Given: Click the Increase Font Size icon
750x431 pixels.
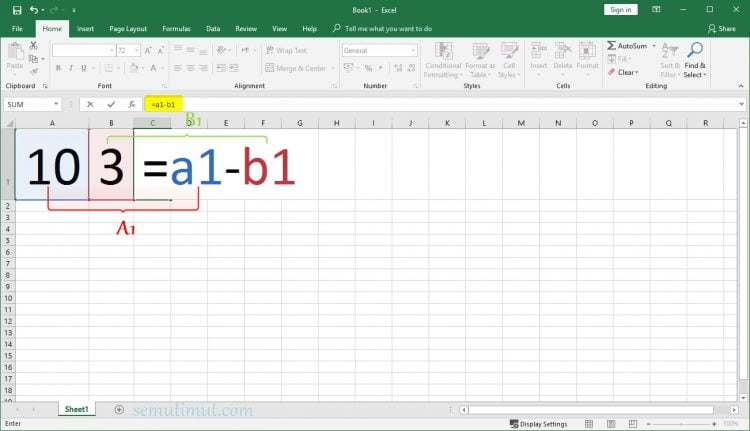Looking at the screenshot, I should coord(148,50).
